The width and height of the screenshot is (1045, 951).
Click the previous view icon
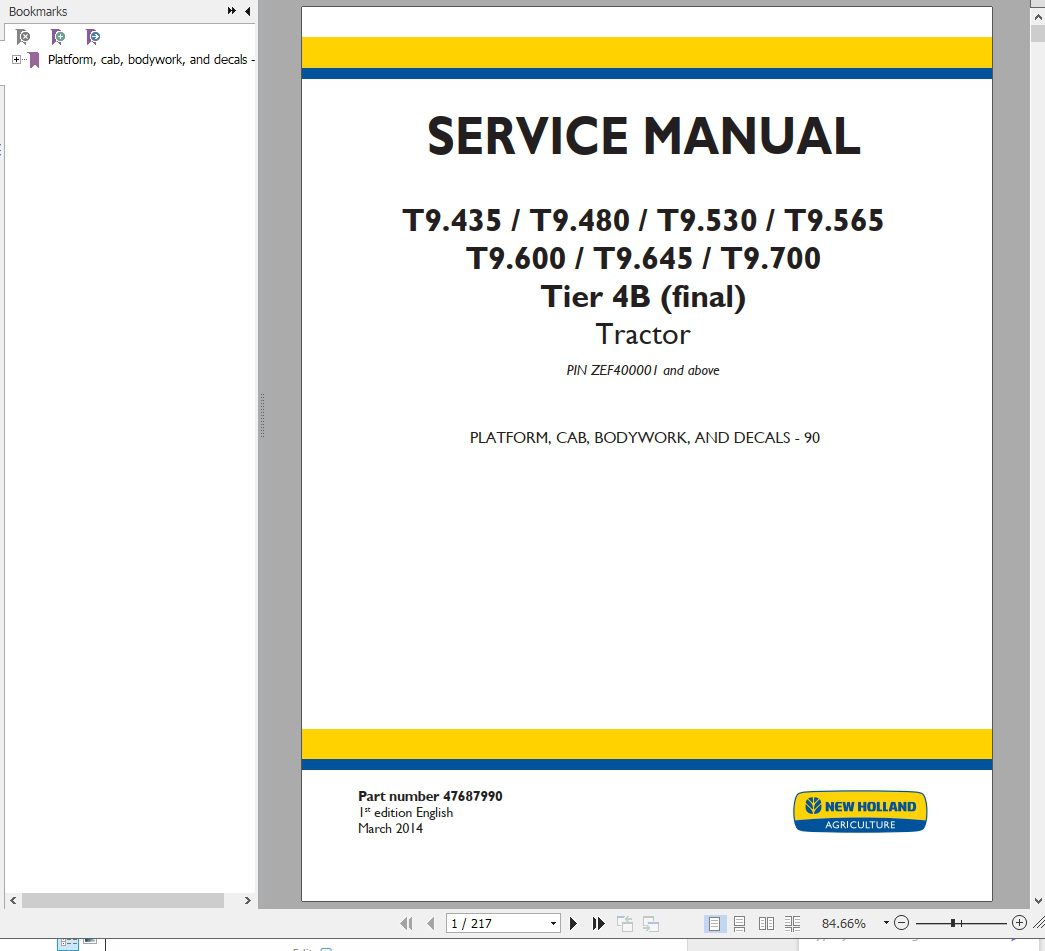tap(624, 923)
